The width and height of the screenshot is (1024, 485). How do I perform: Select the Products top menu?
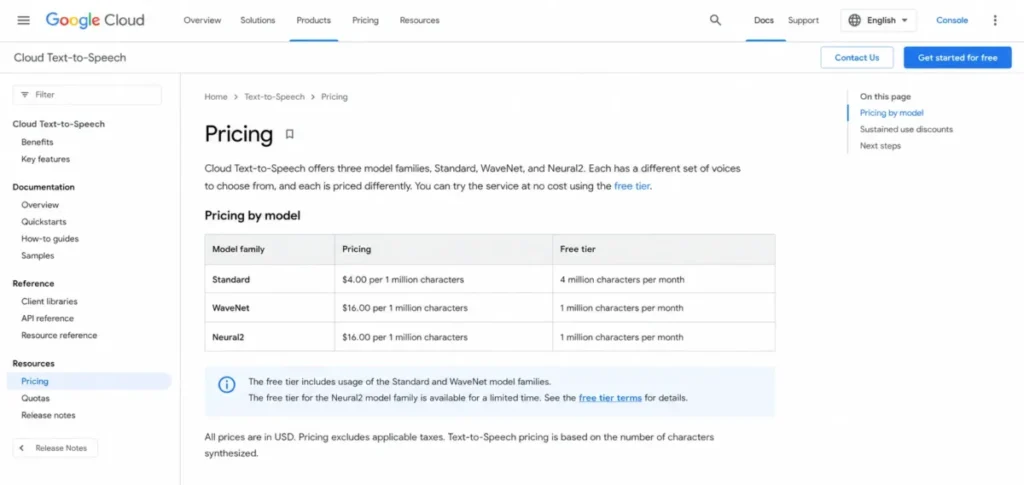point(313,20)
